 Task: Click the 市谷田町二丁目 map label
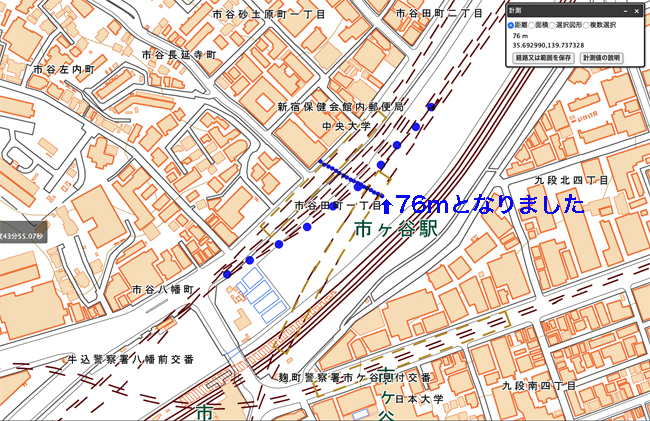tap(439, 13)
